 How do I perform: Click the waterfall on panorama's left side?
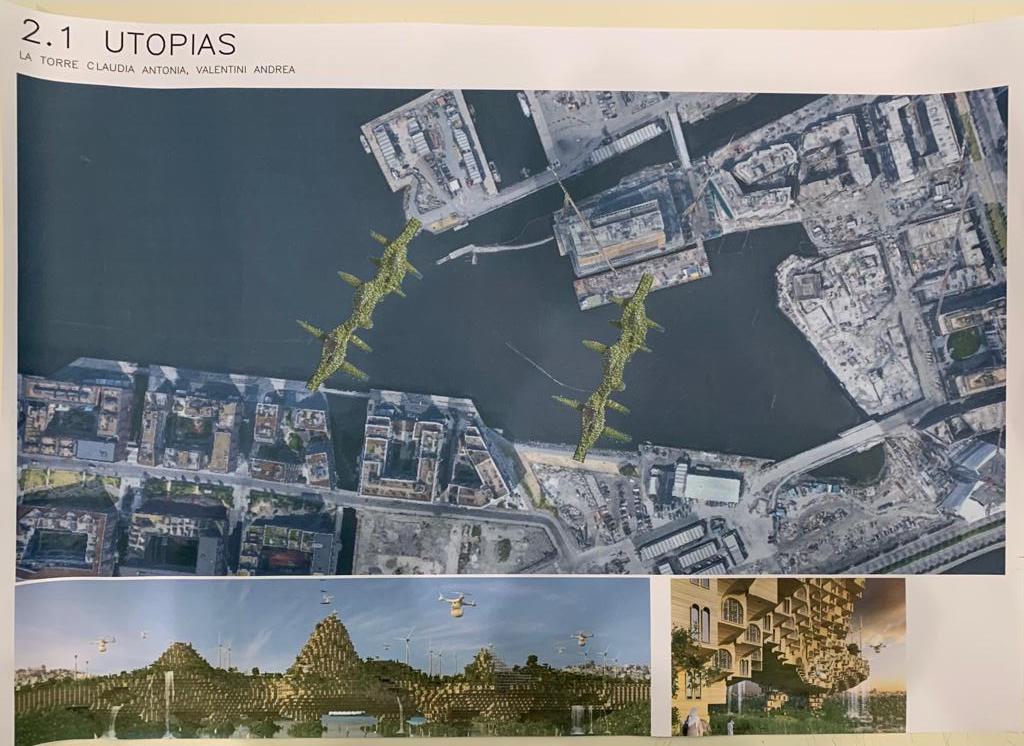click(168, 700)
